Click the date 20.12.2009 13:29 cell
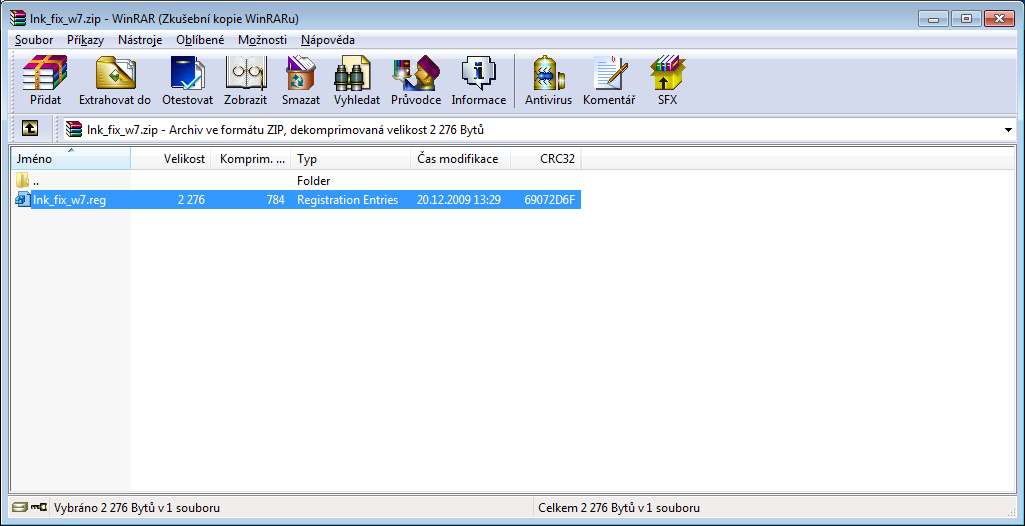The height and width of the screenshot is (526, 1025). 459,200
